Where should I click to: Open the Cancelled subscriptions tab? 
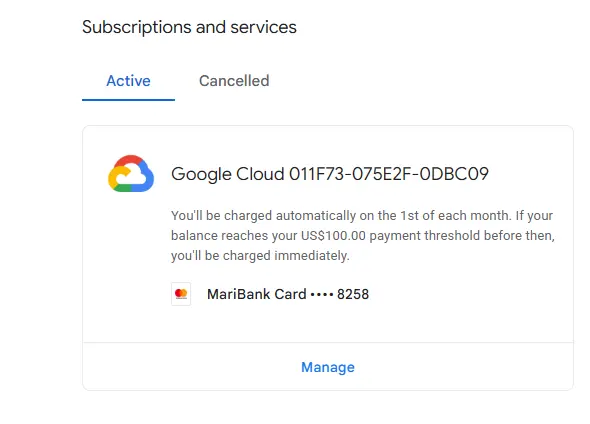(x=234, y=81)
